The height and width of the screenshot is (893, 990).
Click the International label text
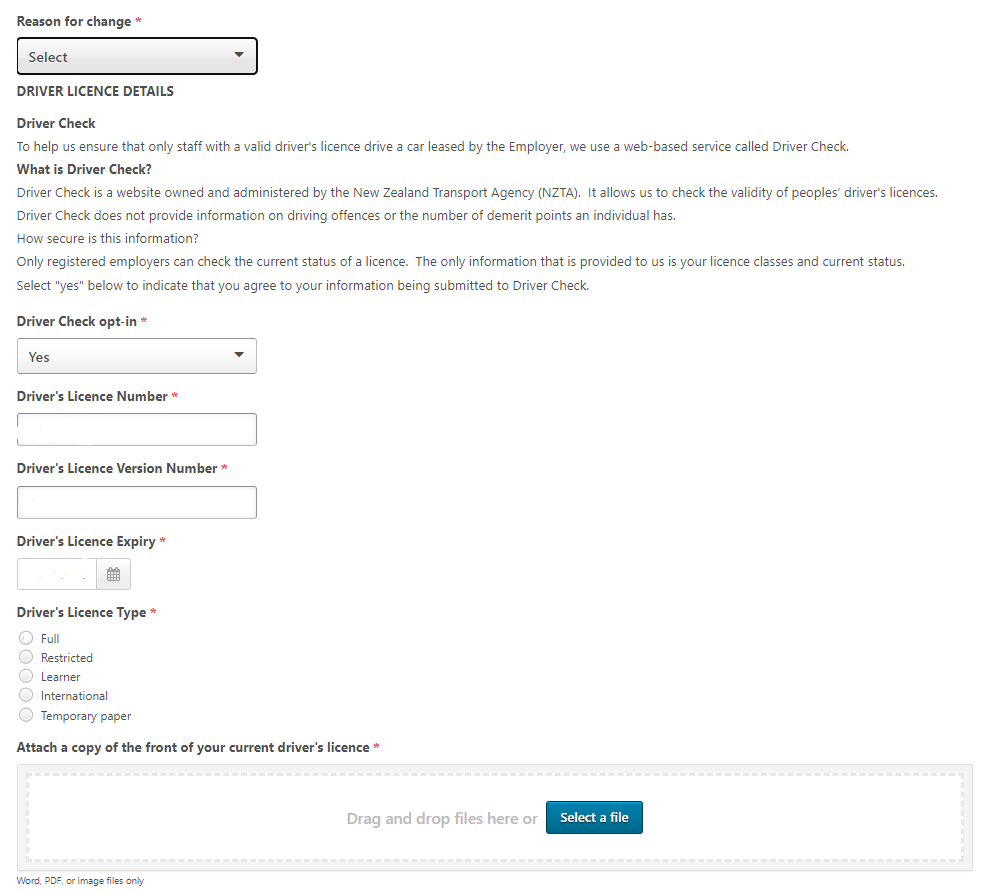click(x=75, y=695)
